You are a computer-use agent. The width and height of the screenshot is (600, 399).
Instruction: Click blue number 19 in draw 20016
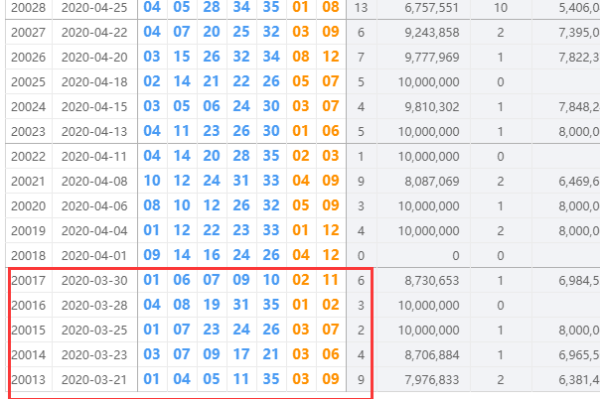coord(212,305)
